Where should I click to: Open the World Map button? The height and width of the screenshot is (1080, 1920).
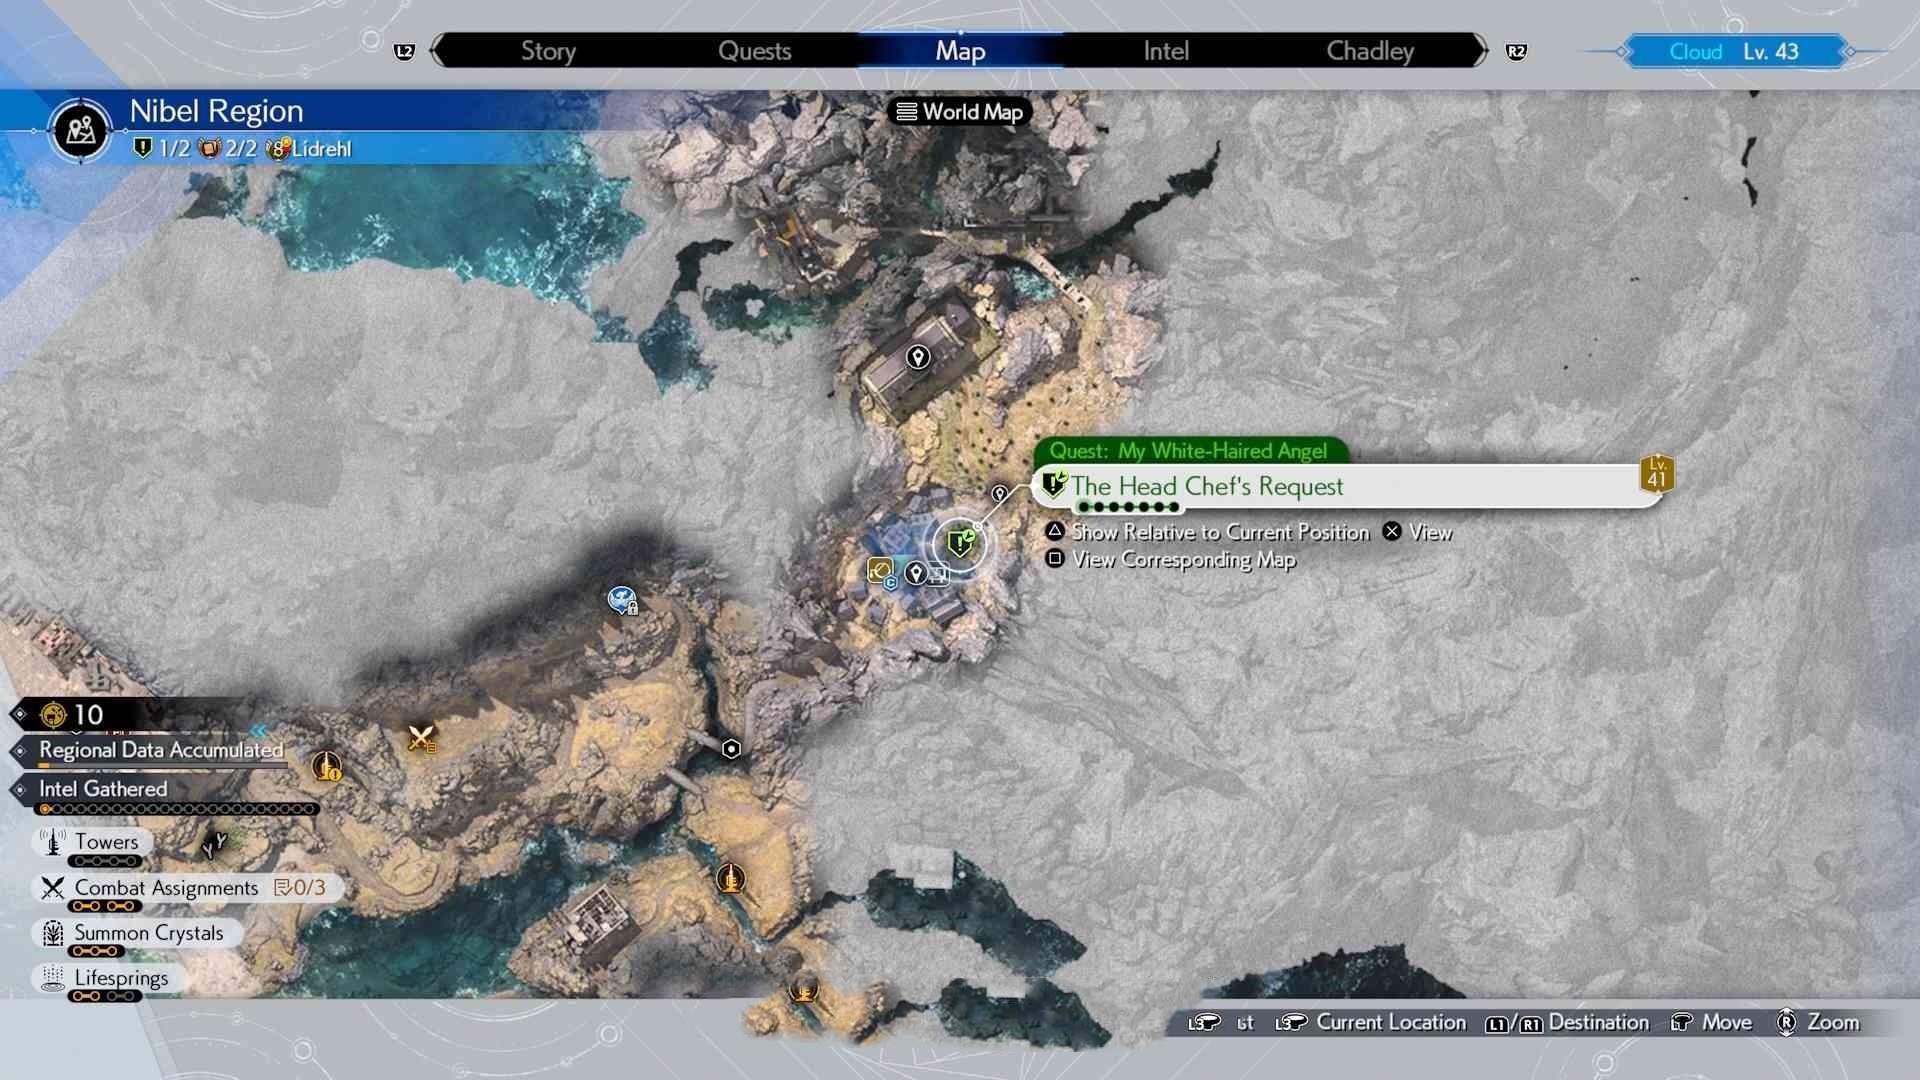click(x=959, y=112)
